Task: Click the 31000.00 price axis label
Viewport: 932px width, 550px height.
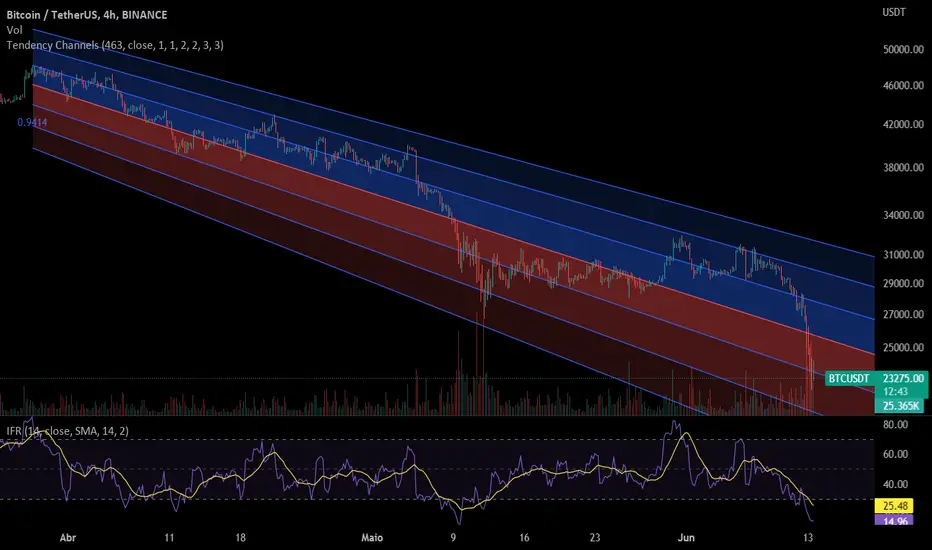Action: point(903,254)
